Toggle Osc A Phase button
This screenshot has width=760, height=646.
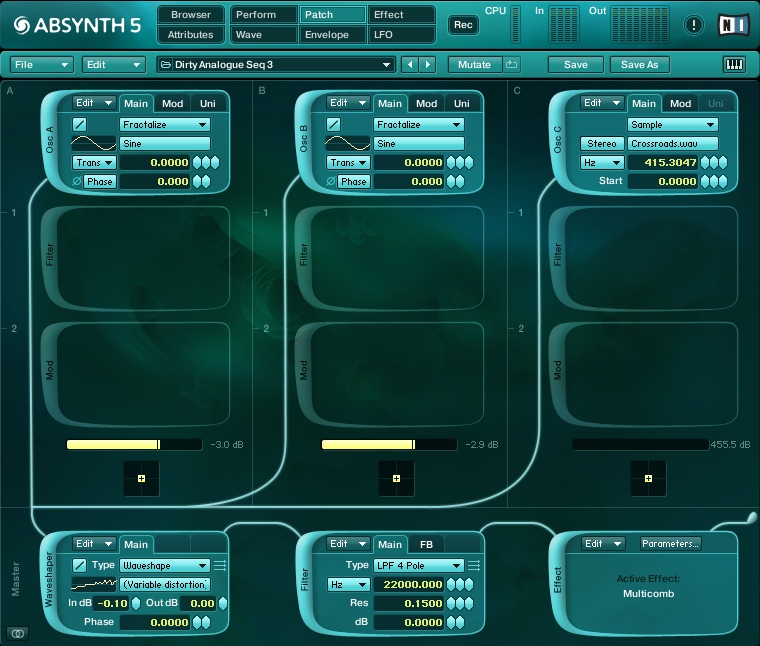(100, 181)
